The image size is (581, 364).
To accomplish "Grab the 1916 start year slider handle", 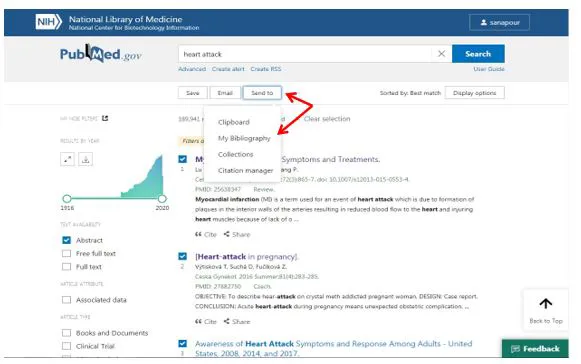I will pos(67,198).
